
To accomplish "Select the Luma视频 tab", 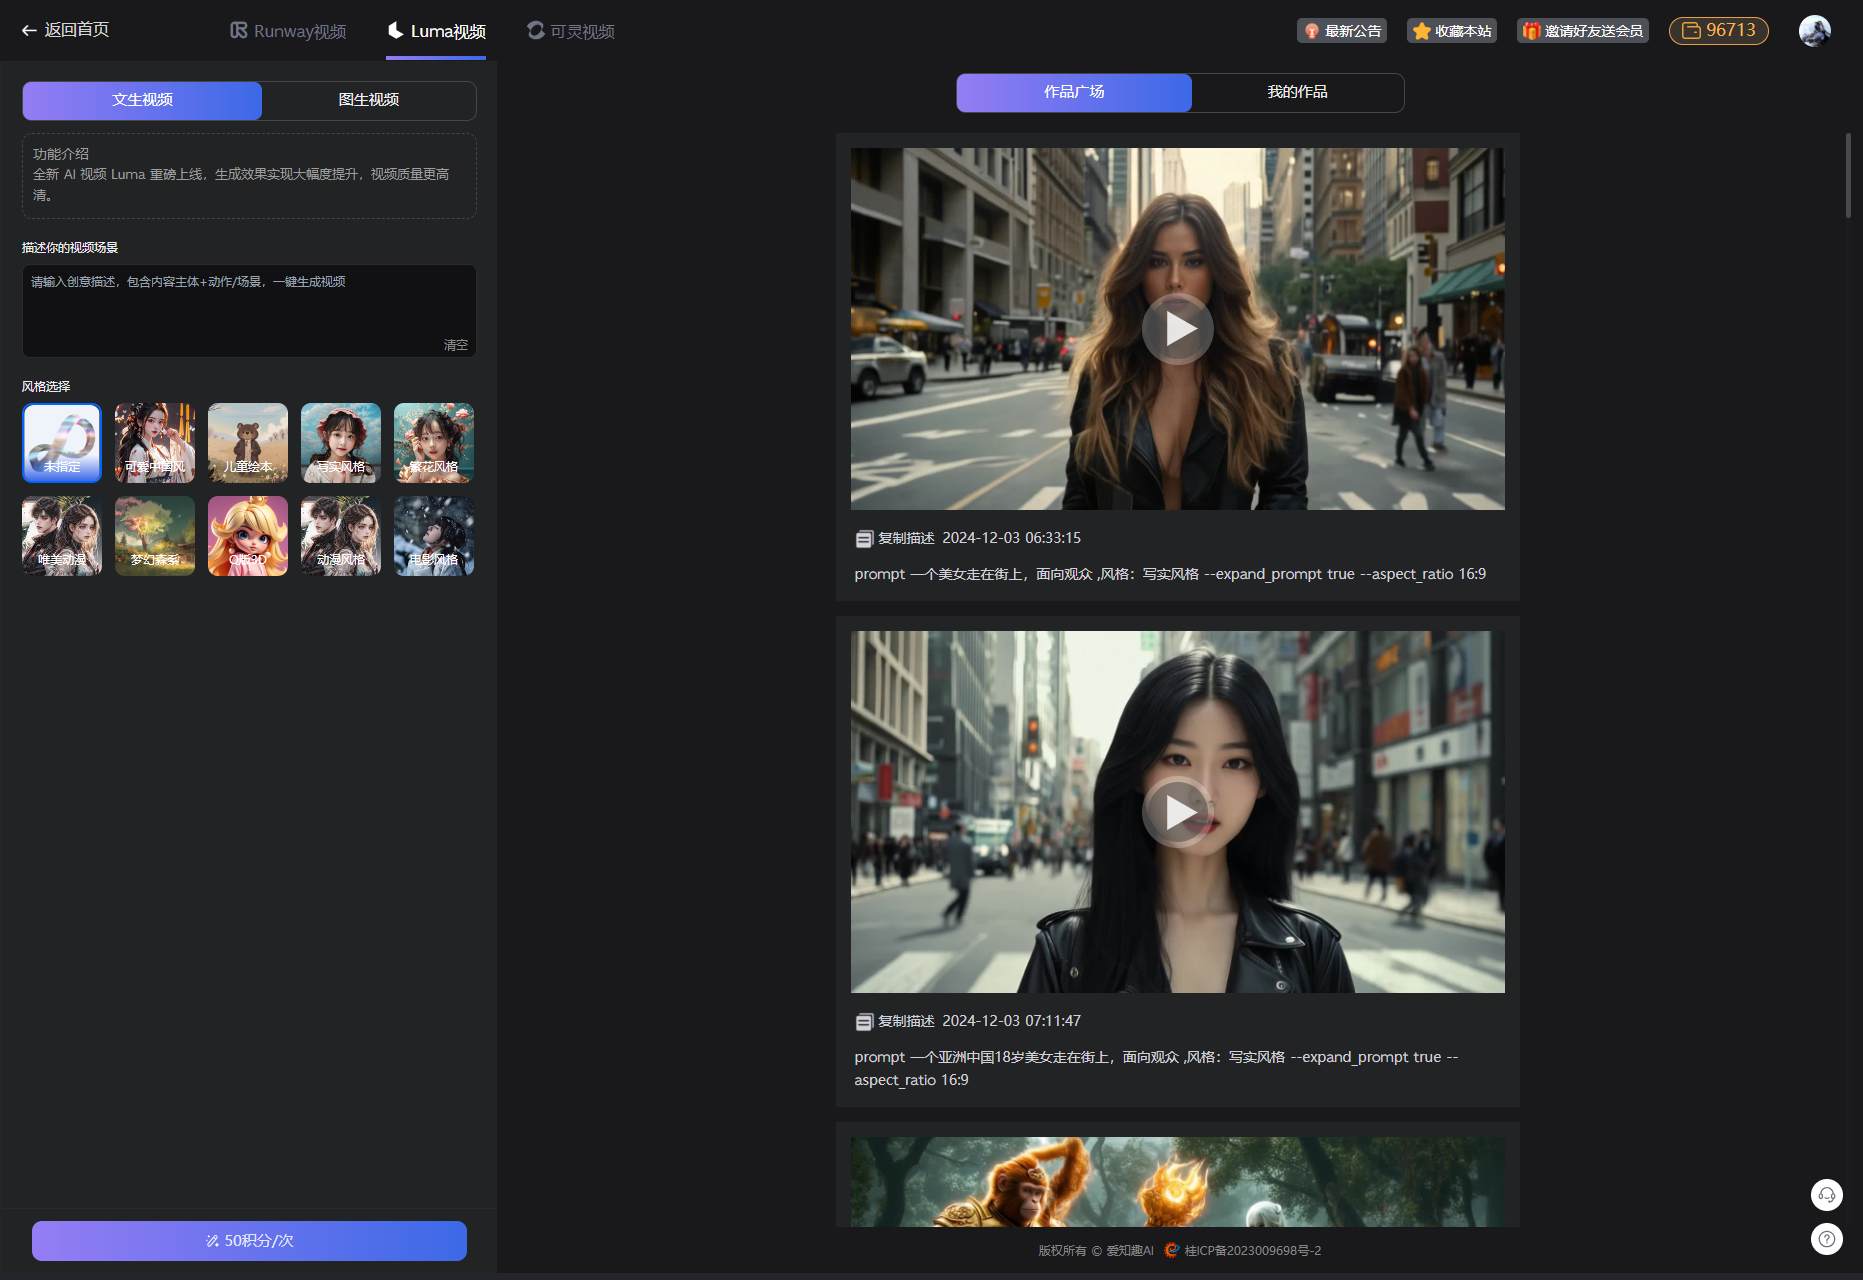I will click(x=436, y=31).
